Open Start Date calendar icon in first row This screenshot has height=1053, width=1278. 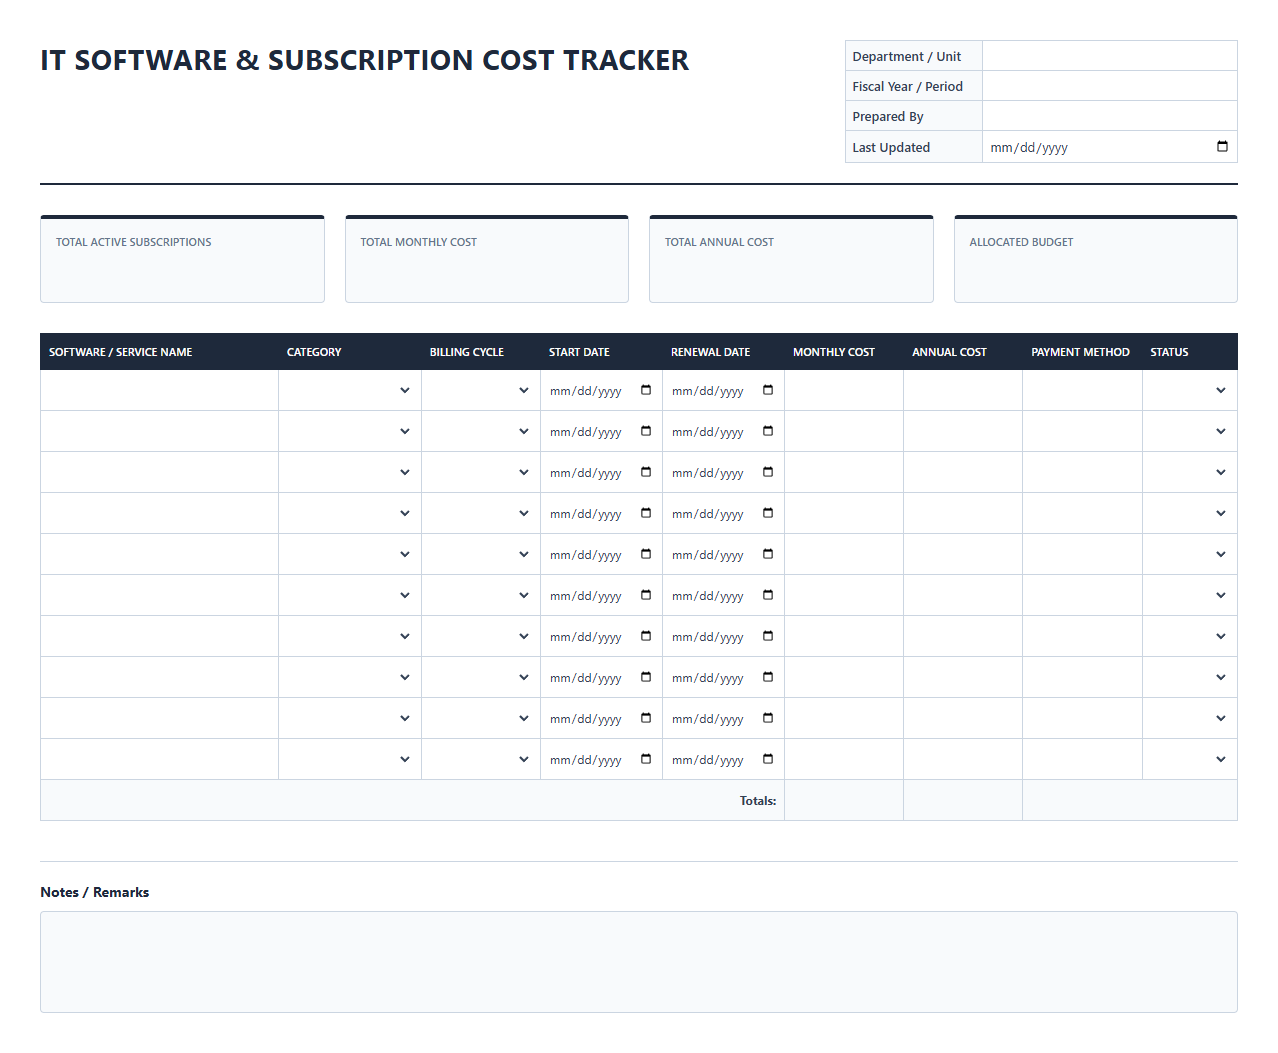click(x=646, y=390)
